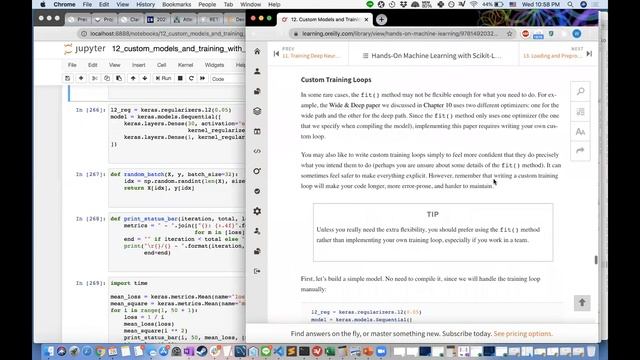The height and width of the screenshot is (360, 640).
Task: Click the scroll-to-top arrow button
Action: pyautogui.click(x=582, y=303)
